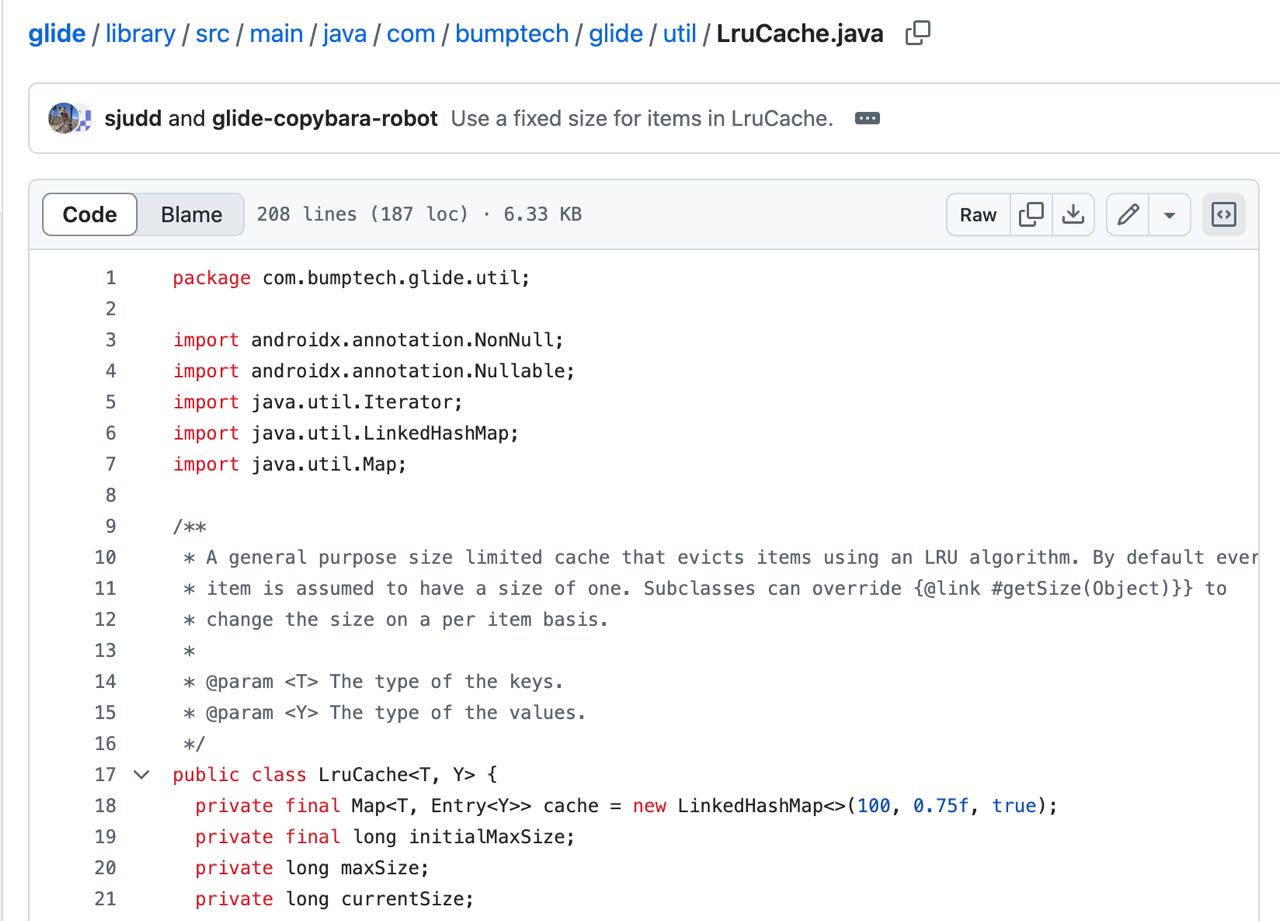Switch to the Blame view tab

pyautogui.click(x=191, y=214)
